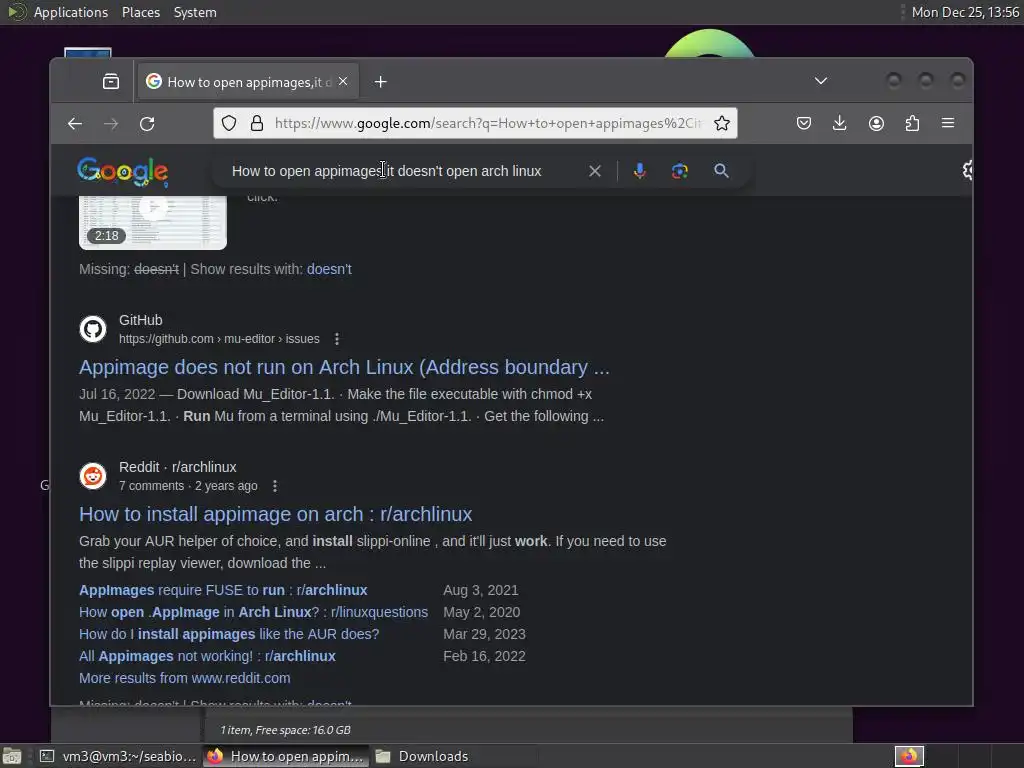Click the forward navigation arrow
This screenshot has height=768, width=1024.
click(111, 123)
